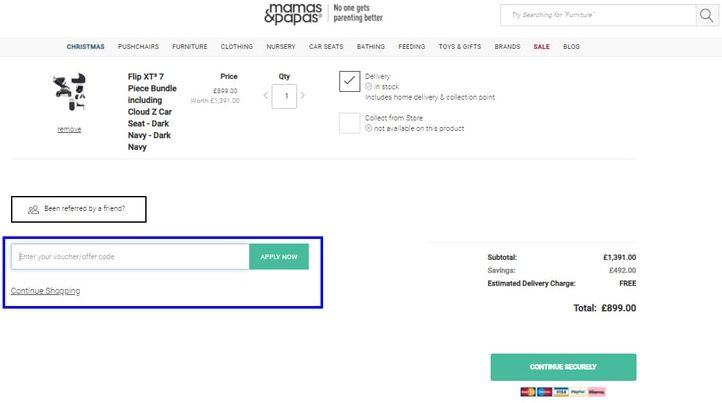The height and width of the screenshot is (403, 722).
Task: Decrease quantity with left arrow
Action: click(x=265, y=95)
